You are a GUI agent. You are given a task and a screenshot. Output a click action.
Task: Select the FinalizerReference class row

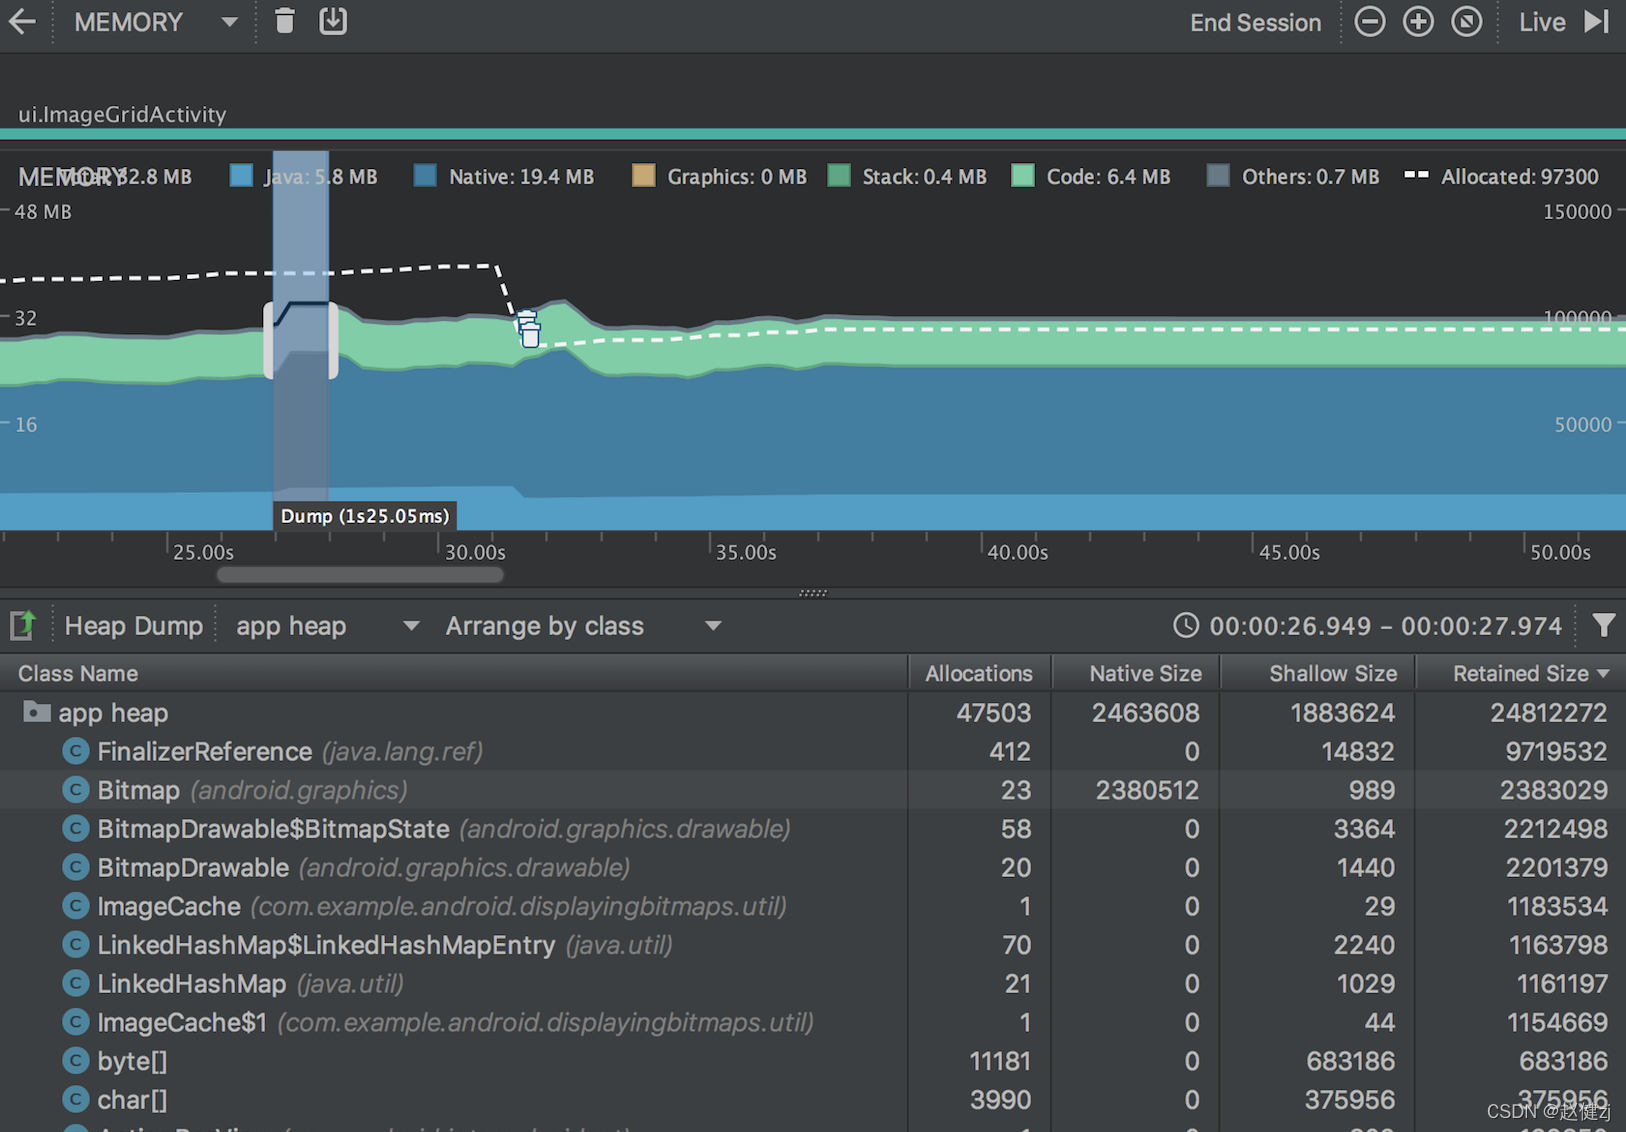tap(813, 752)
